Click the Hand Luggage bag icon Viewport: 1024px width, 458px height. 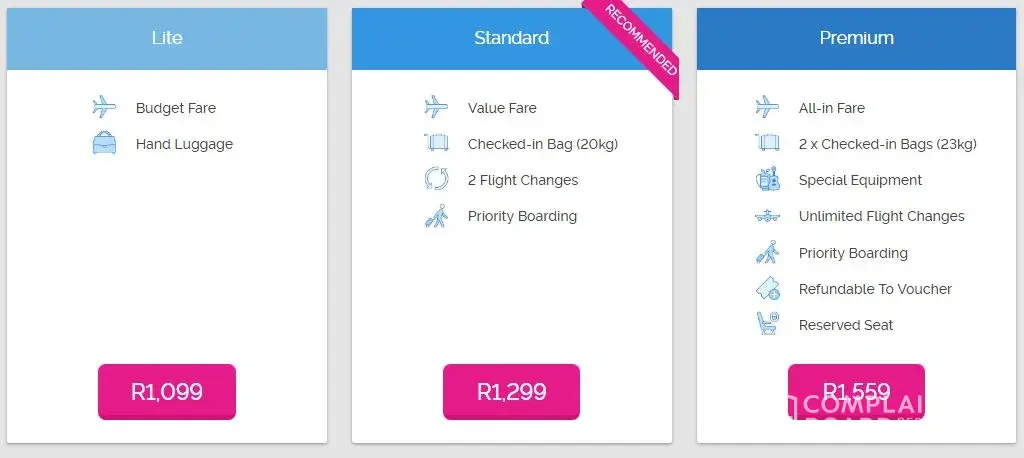tap(104, 144)
